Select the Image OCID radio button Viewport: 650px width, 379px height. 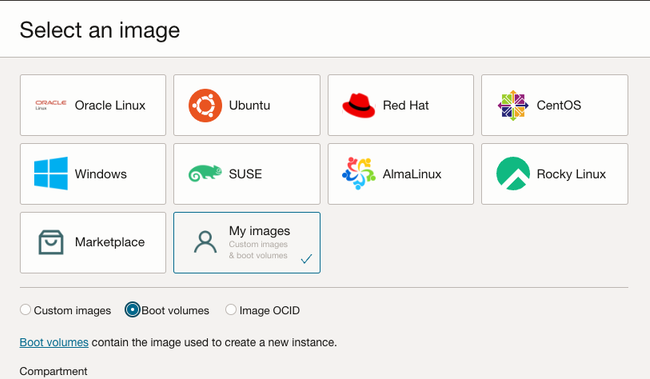click(x=230, y=310)
